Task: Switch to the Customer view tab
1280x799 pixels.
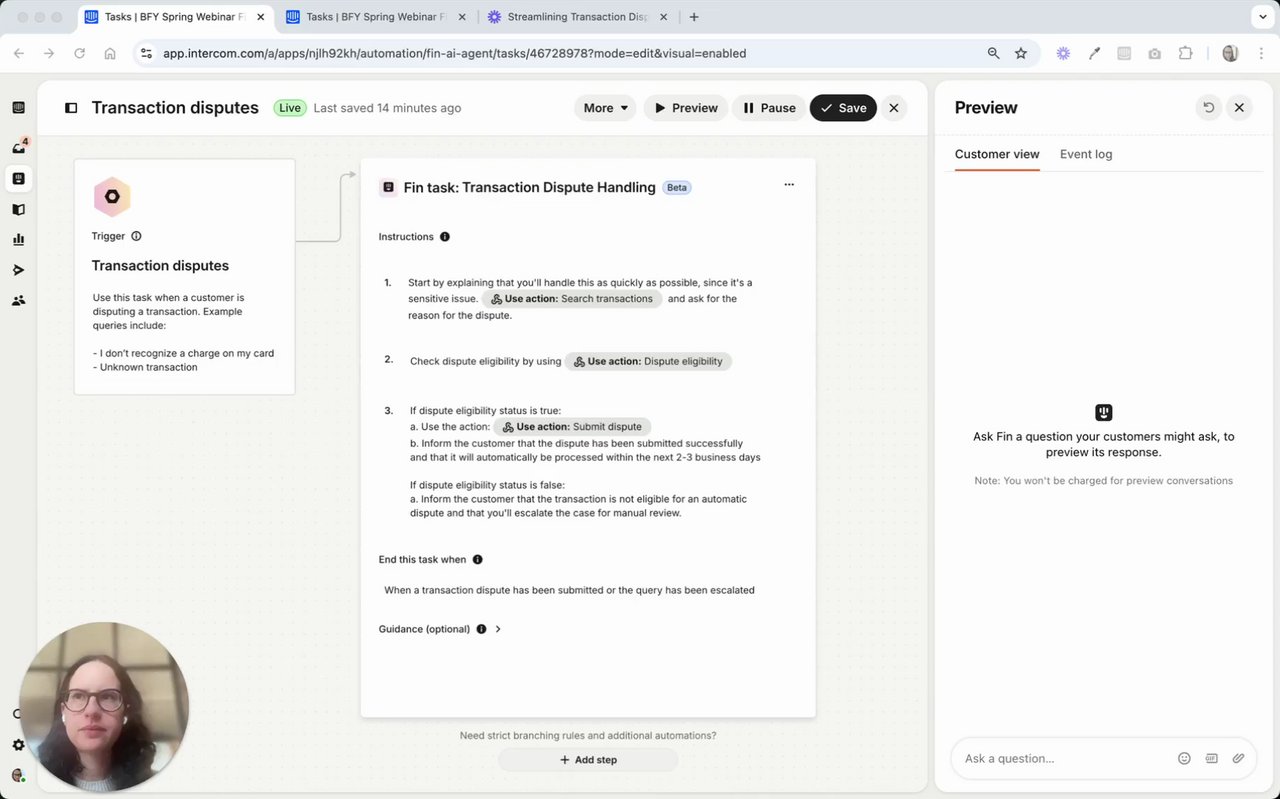Action: click(x=997, y=154)
